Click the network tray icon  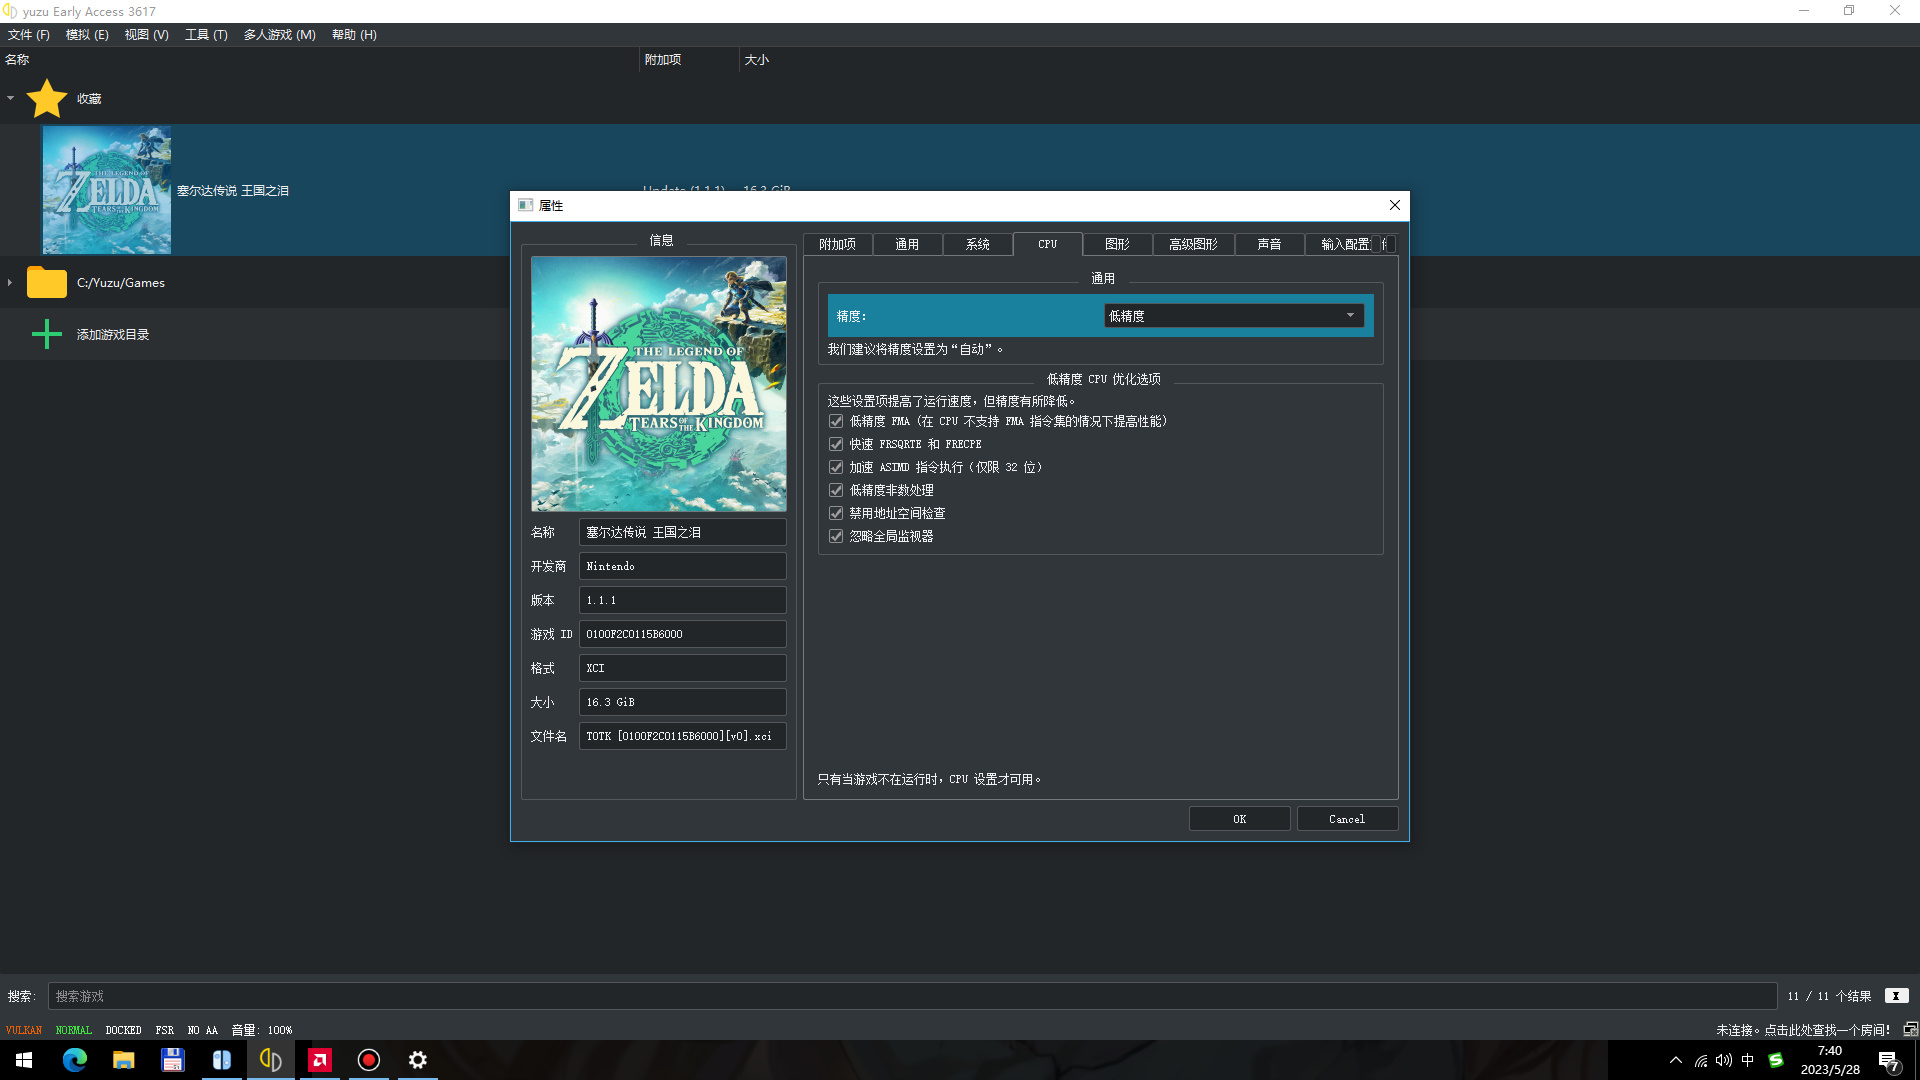coord(1700,1060)
